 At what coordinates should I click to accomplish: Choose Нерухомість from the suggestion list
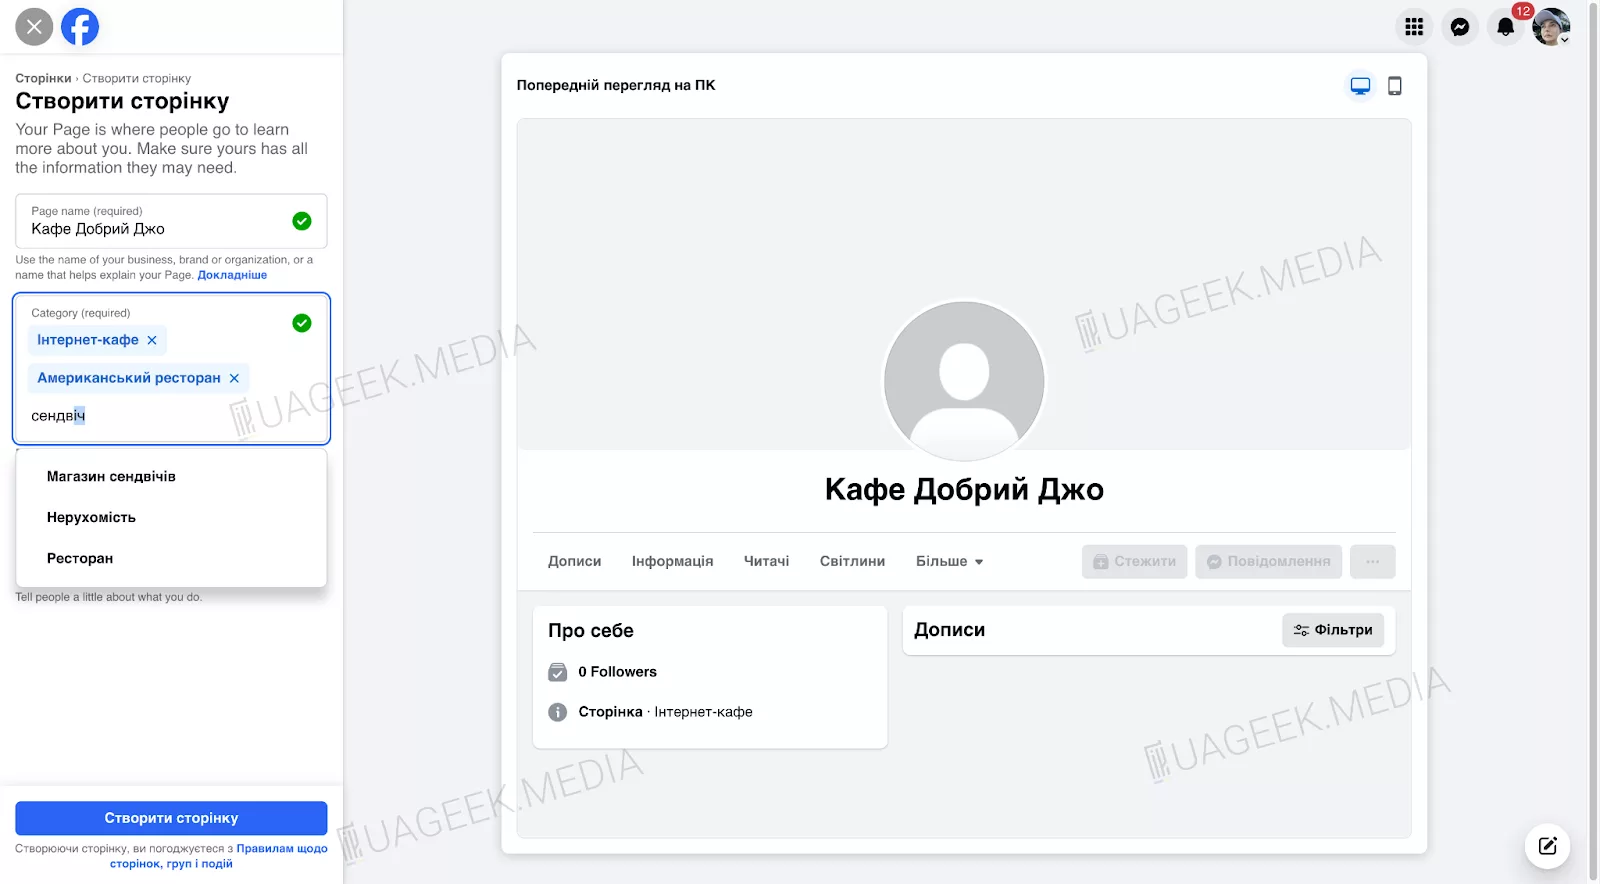(x=91, y=518)
